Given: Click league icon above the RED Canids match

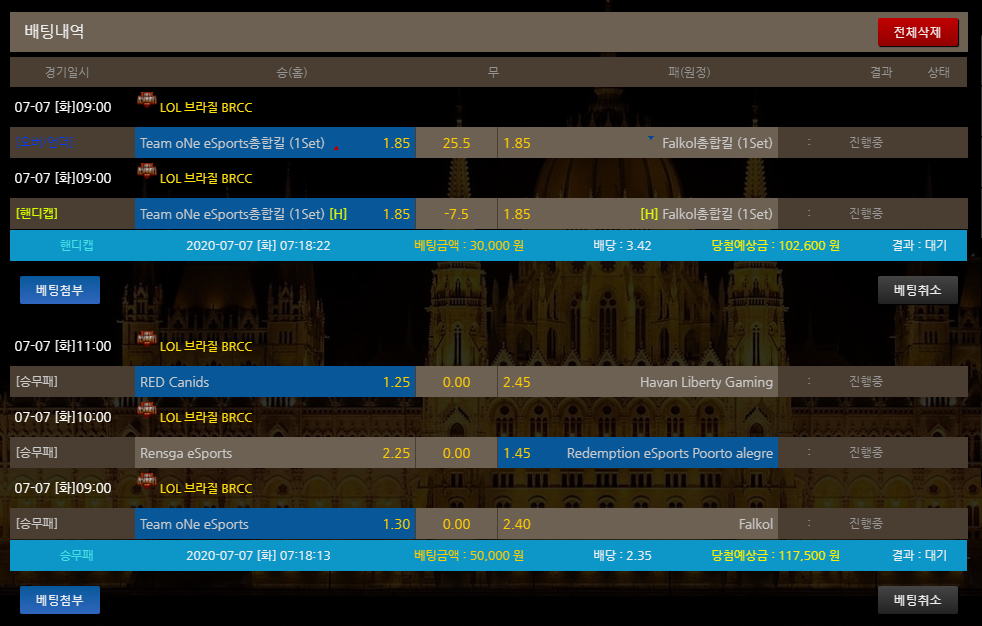Looking at the screenshot, I should pyautogui.click(x=147, y=340).
